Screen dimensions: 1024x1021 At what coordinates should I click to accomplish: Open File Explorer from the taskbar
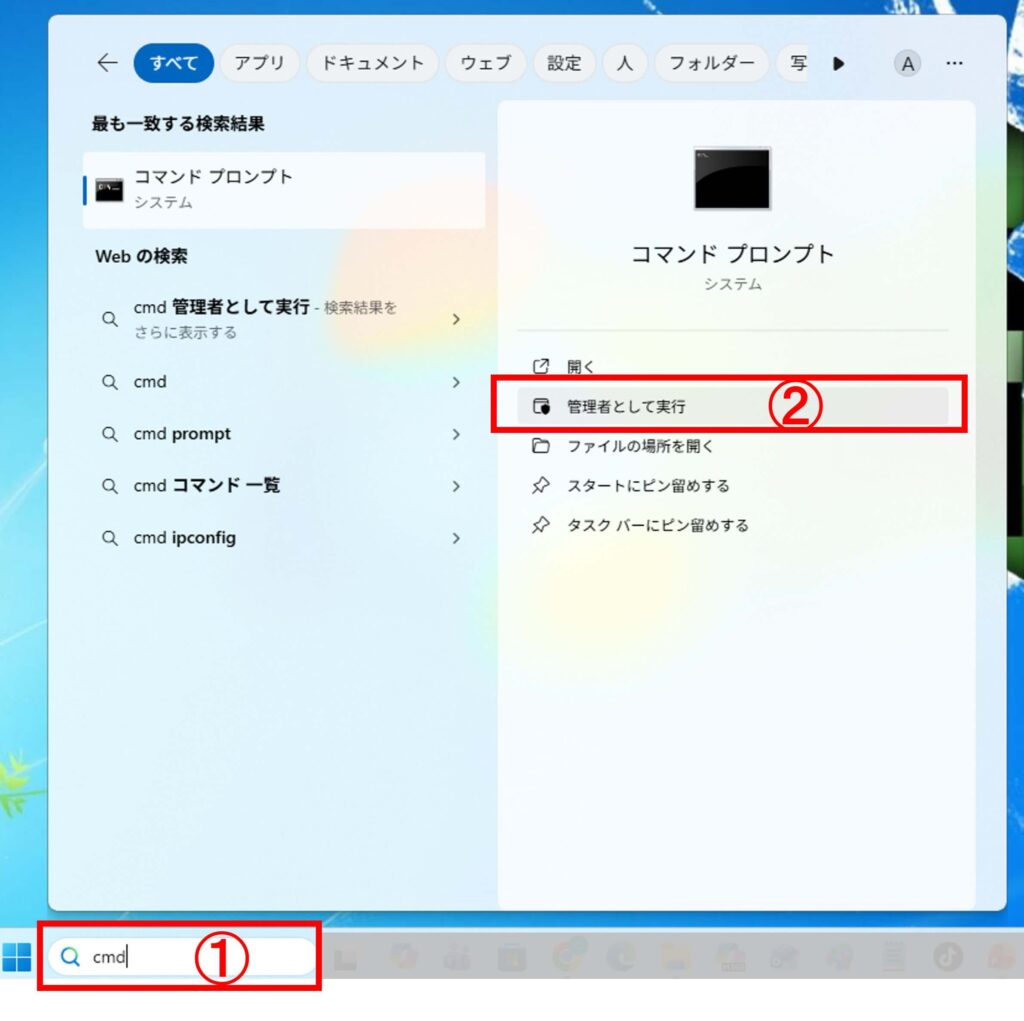pyautogui.click(x=677, y=957)
